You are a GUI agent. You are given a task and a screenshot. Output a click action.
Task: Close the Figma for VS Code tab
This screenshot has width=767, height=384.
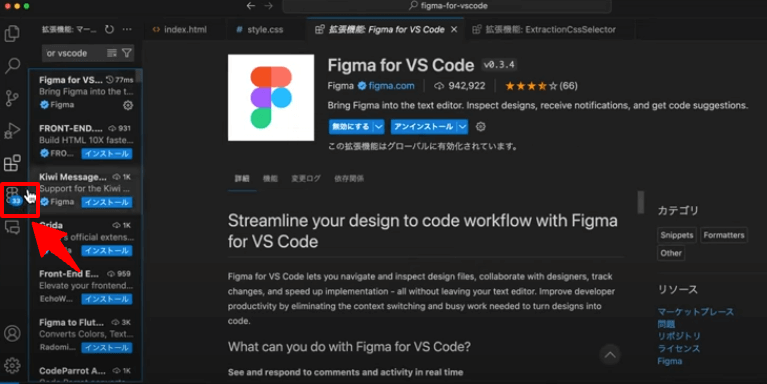454,29
